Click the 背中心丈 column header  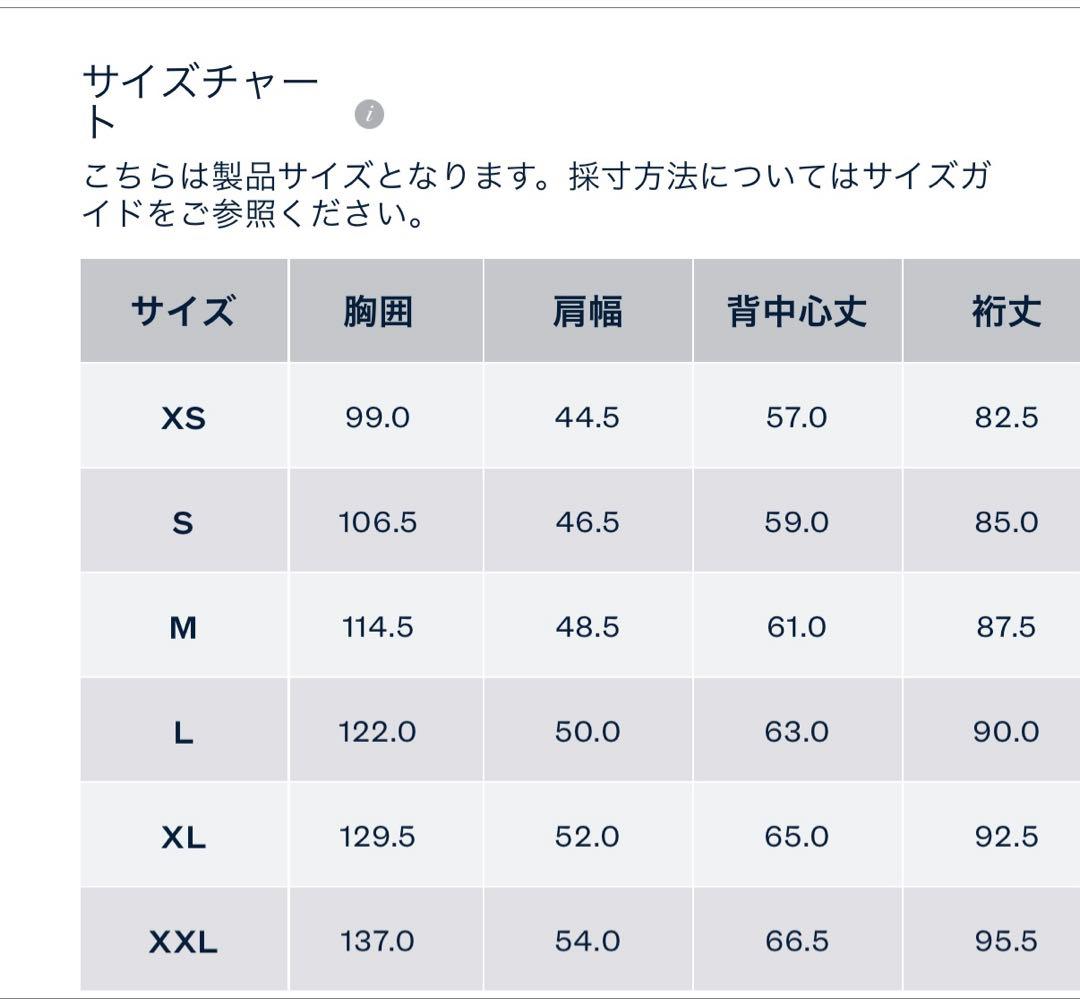point(793,309)
